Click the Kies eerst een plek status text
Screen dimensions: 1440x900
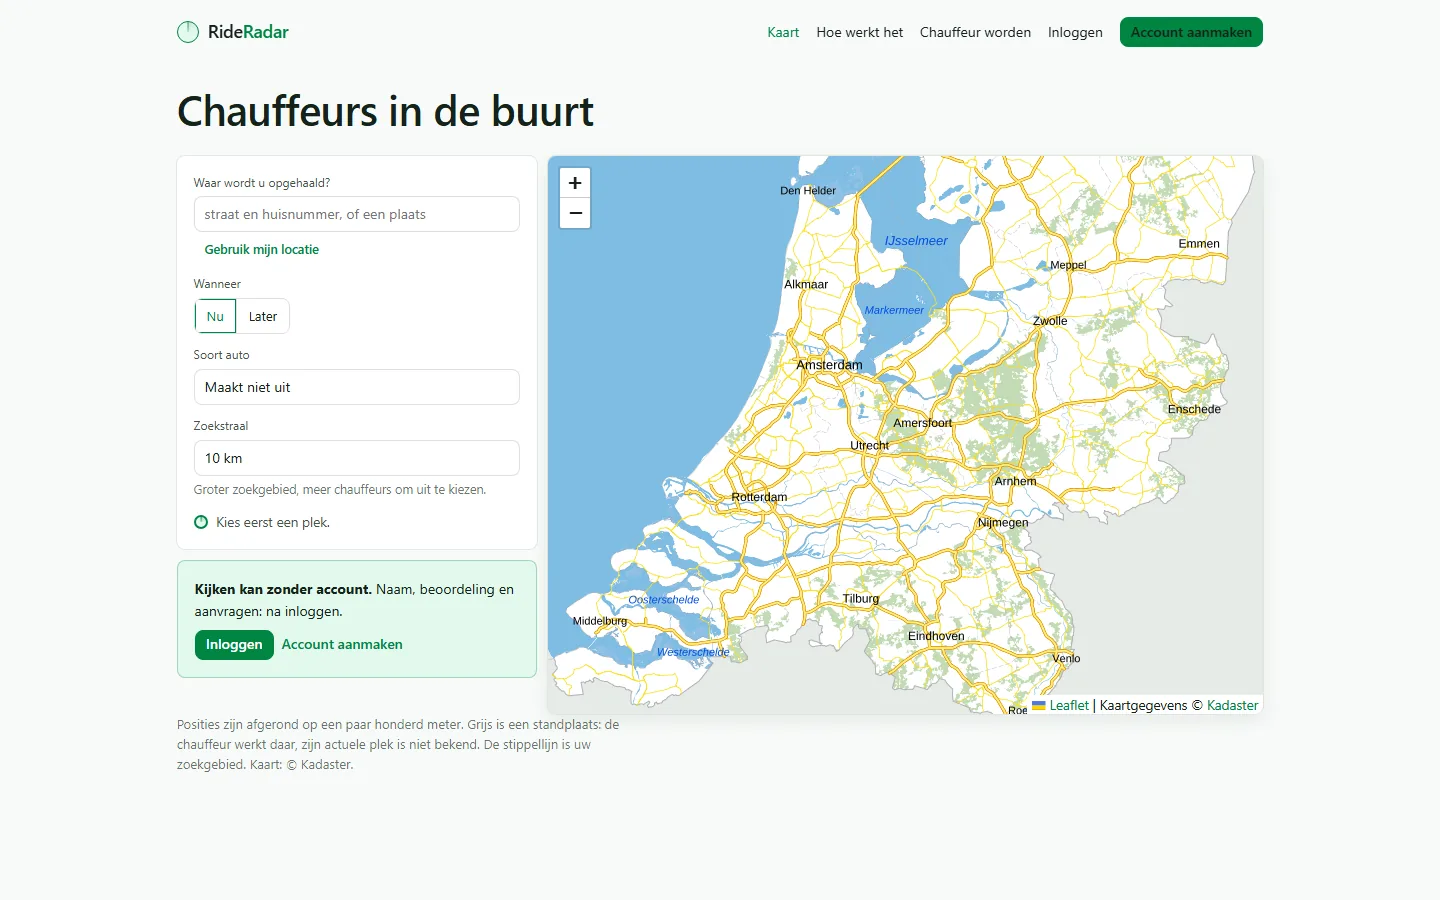point(273,522)
